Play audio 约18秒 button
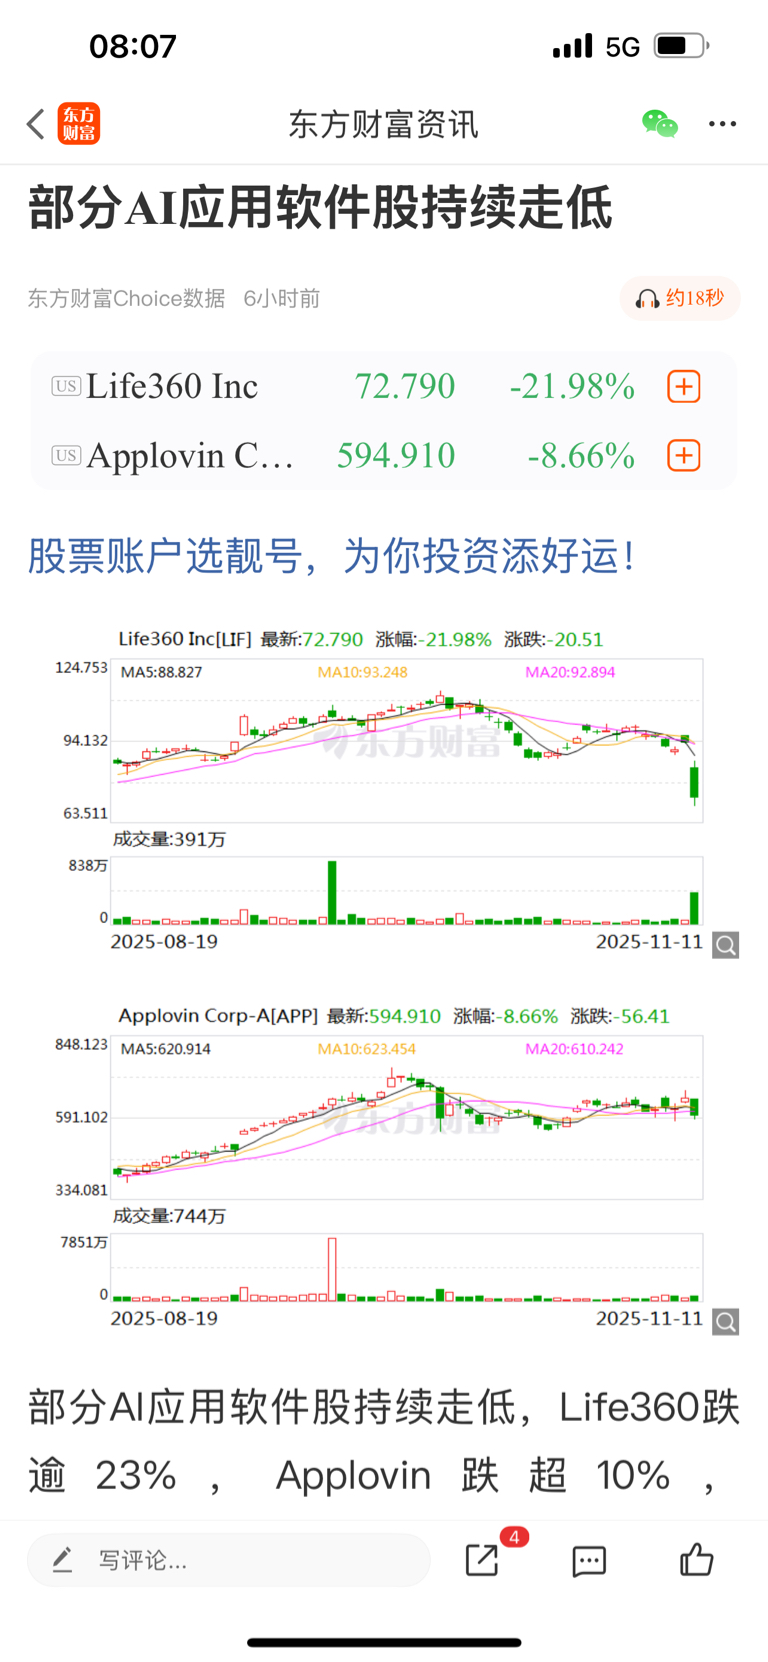 pyautogui.click(x=680, y=298)
